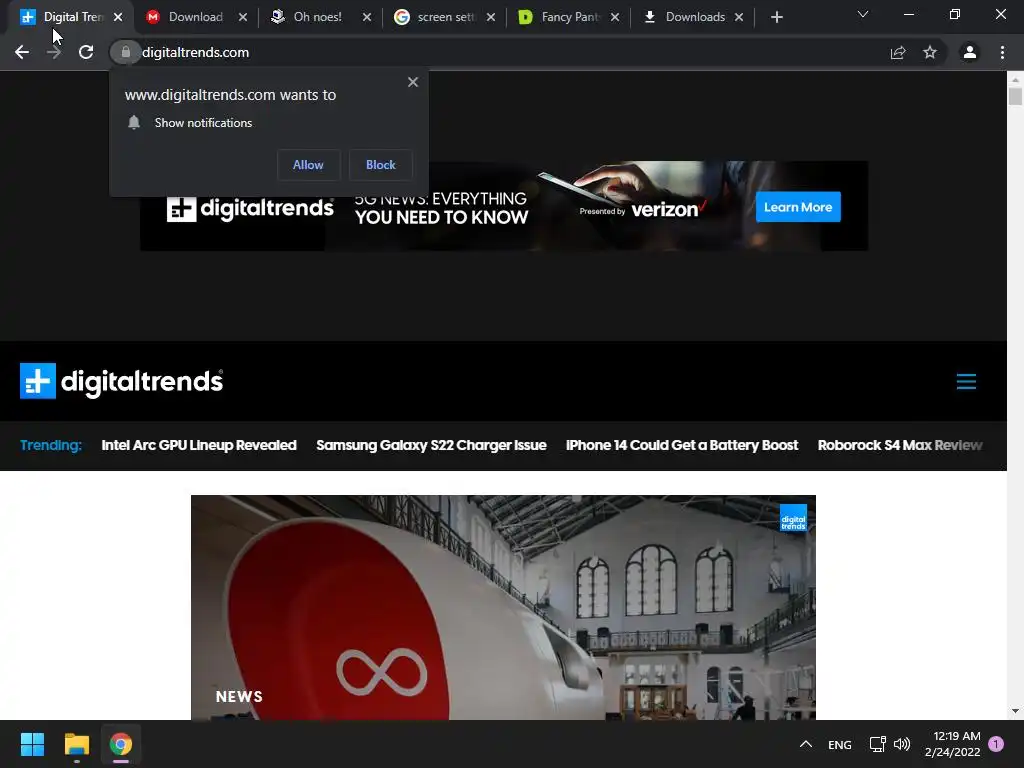This screenshot has width=1024, height=768.
Task: Open Intel Arc GPU Lineup Revealed link
Action: click(x=199, y=445)
